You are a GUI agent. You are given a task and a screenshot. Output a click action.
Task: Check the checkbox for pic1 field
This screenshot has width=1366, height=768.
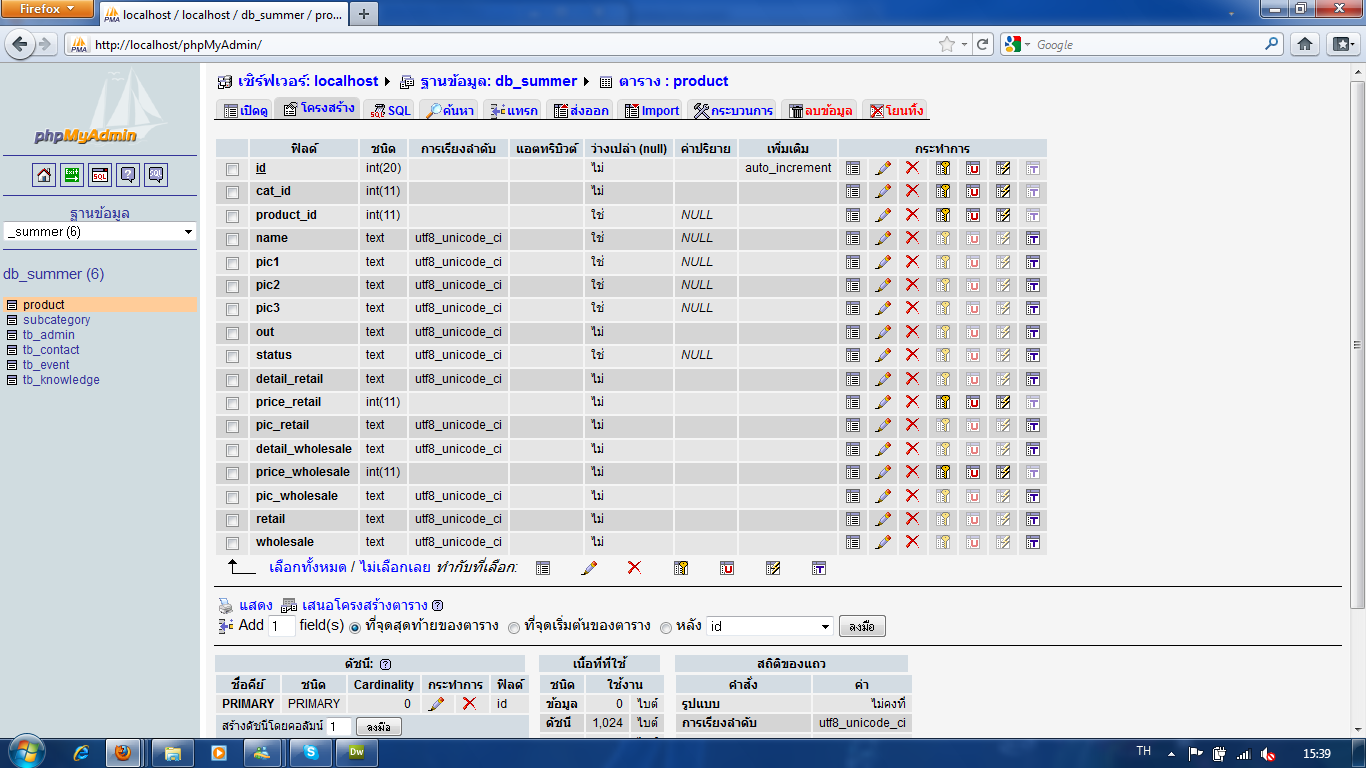point(233,263)
